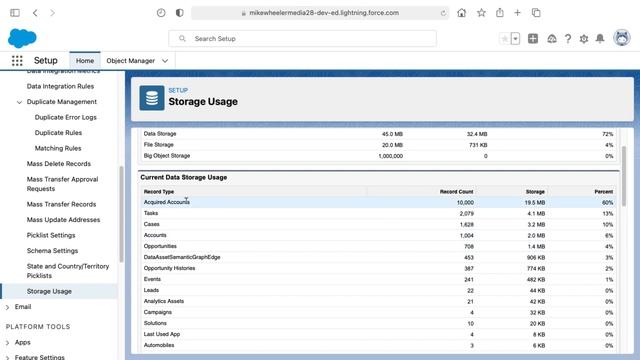Open Data Integration Rules
The width and height of the screenshot is (640, 360).
coord(60,86)
